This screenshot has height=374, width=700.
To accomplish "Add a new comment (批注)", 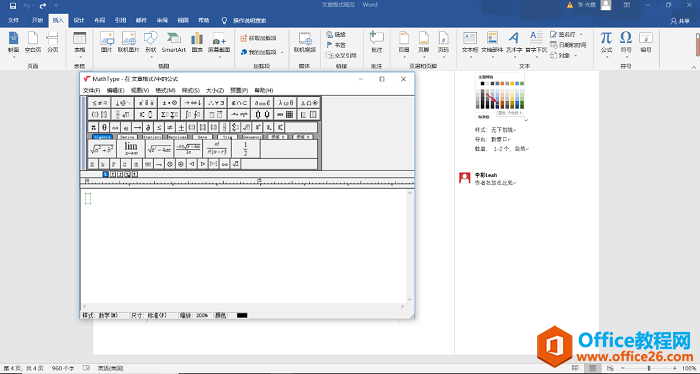I will coord(377,42).
